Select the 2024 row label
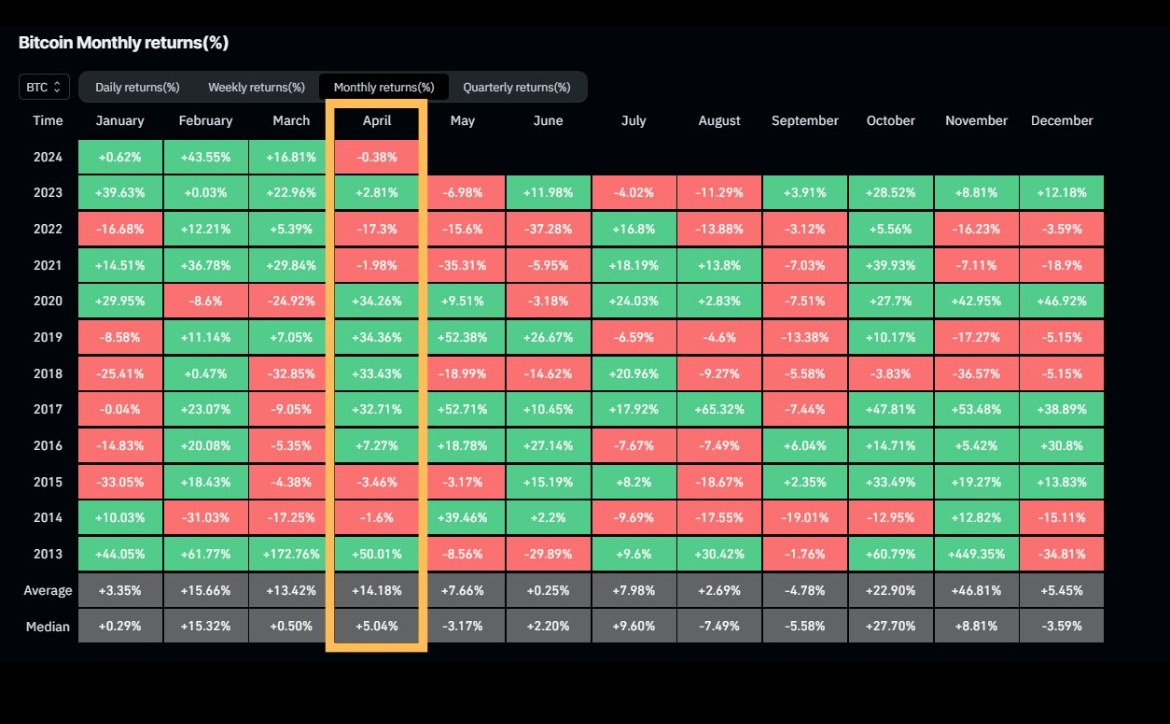Image resolution: width=1170 pixels, height=724 pixels. click(x=48, y=157)
